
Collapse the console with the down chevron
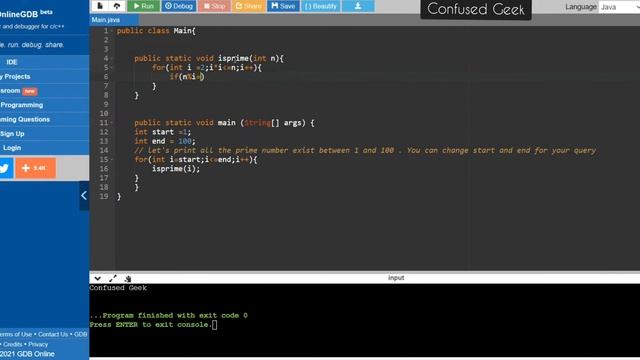coord(98,278)
